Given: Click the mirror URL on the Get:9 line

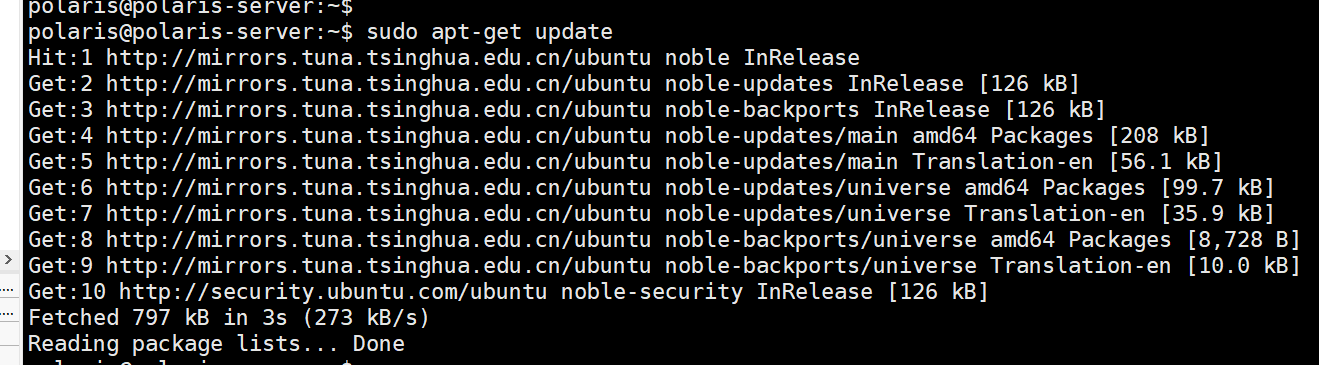Looking at the screenshot, I should tap(379, 266).
